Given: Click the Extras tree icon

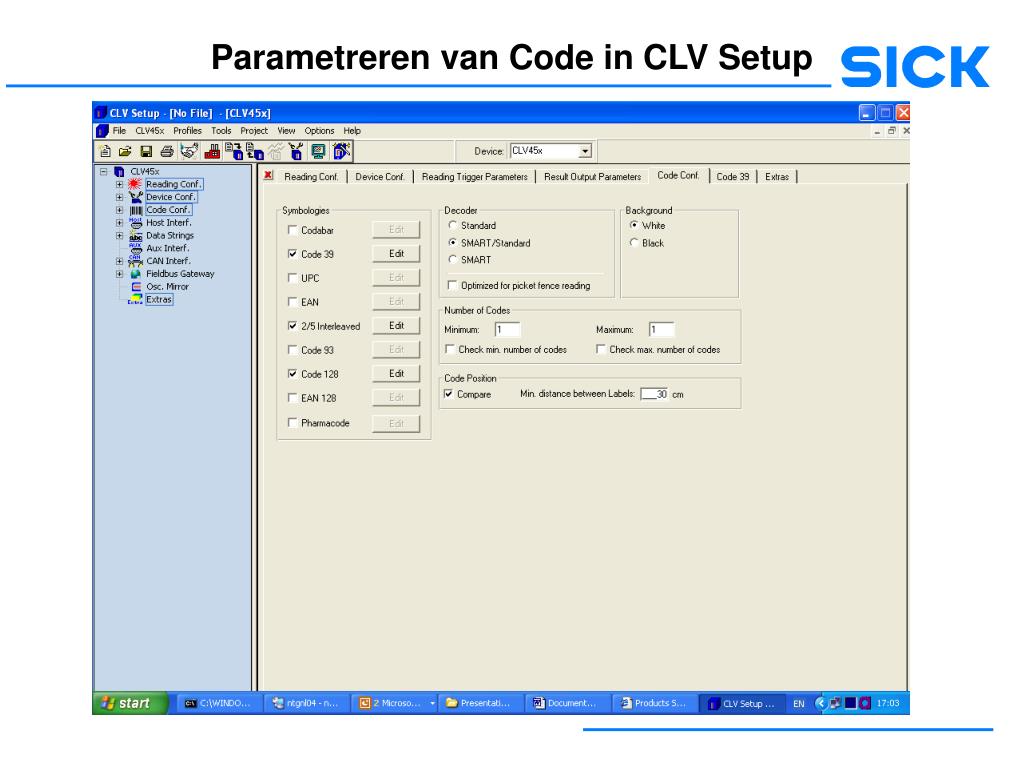Looking at the screenshot, I should tap(136, 300).
